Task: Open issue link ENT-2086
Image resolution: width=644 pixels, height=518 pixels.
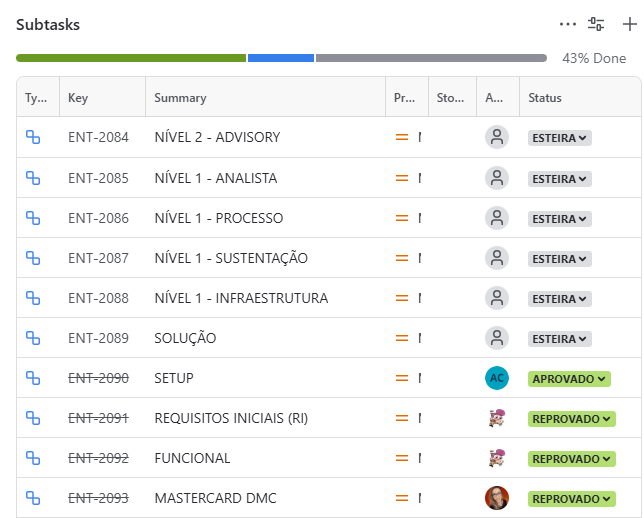Action: [99, 218]
